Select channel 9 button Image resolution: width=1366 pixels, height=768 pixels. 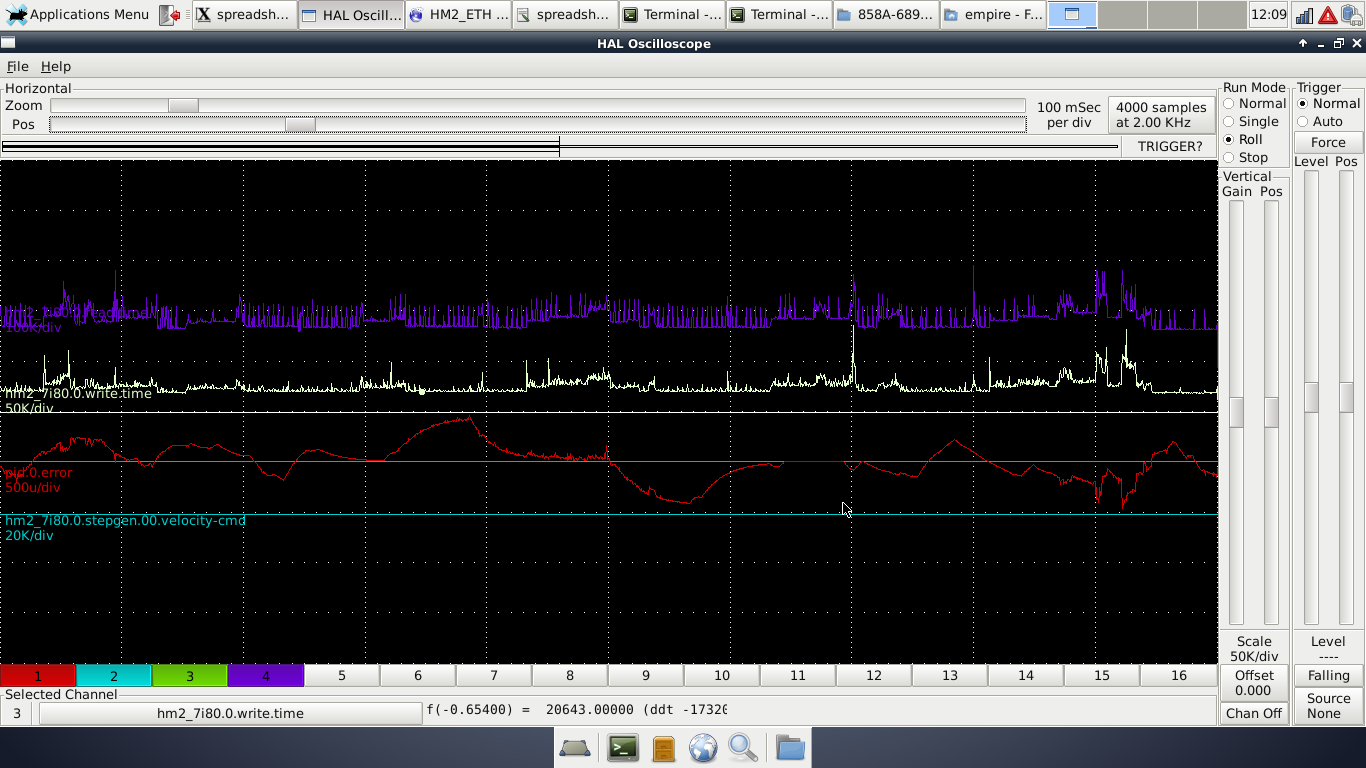[x=646, y=675]
